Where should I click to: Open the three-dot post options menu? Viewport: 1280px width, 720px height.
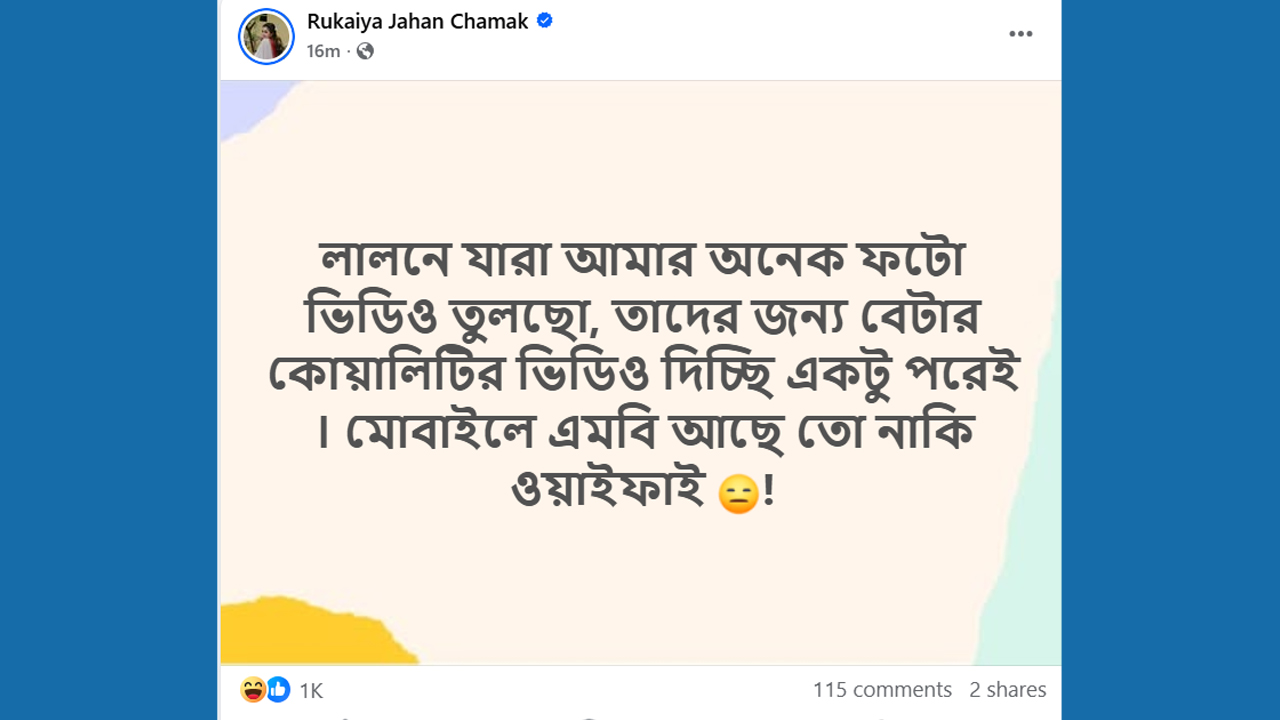tap(1020, 34)
